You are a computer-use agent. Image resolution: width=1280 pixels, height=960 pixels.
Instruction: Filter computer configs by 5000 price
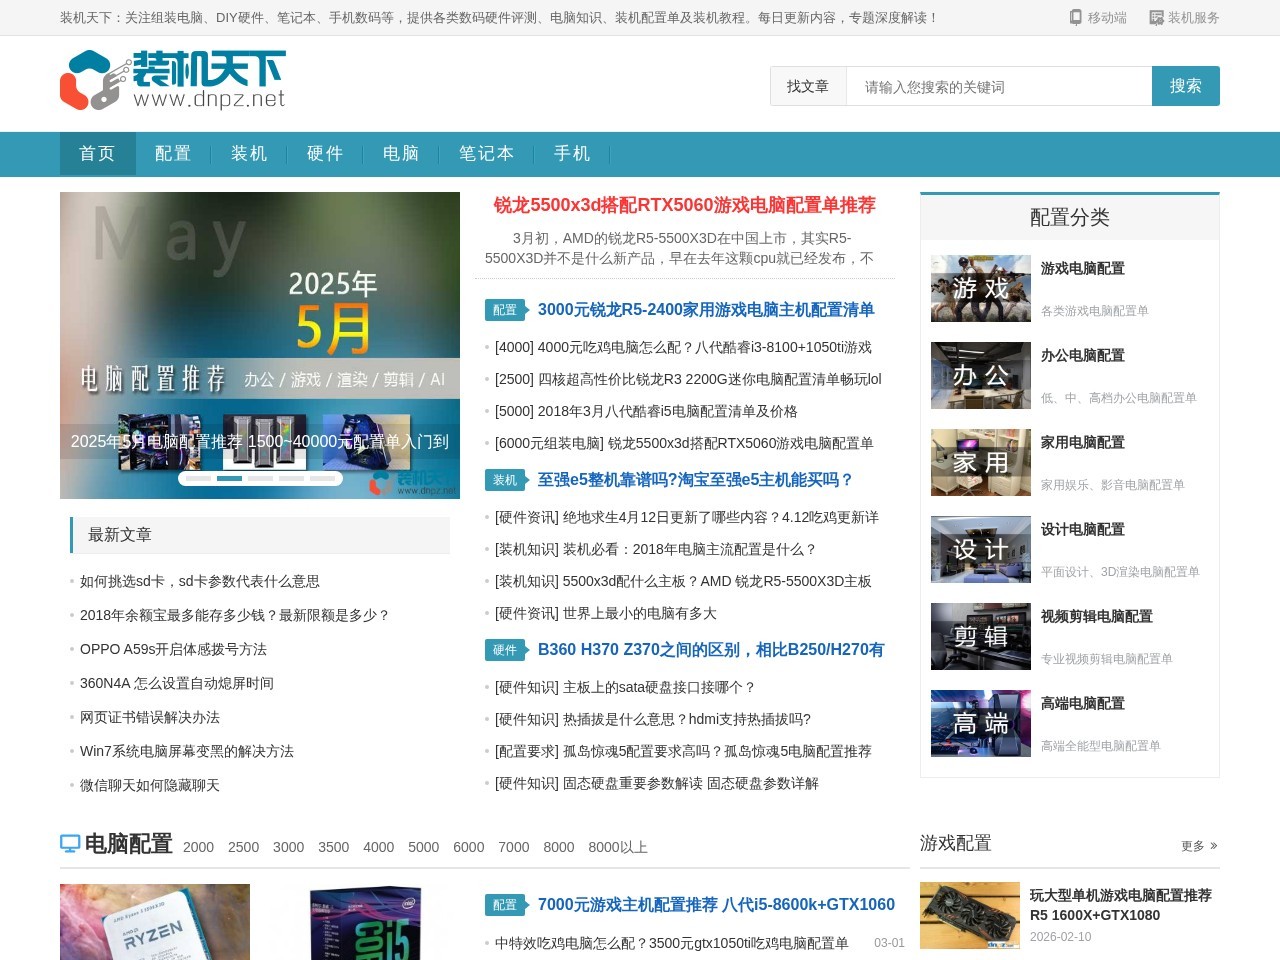(x=423, y=847)
